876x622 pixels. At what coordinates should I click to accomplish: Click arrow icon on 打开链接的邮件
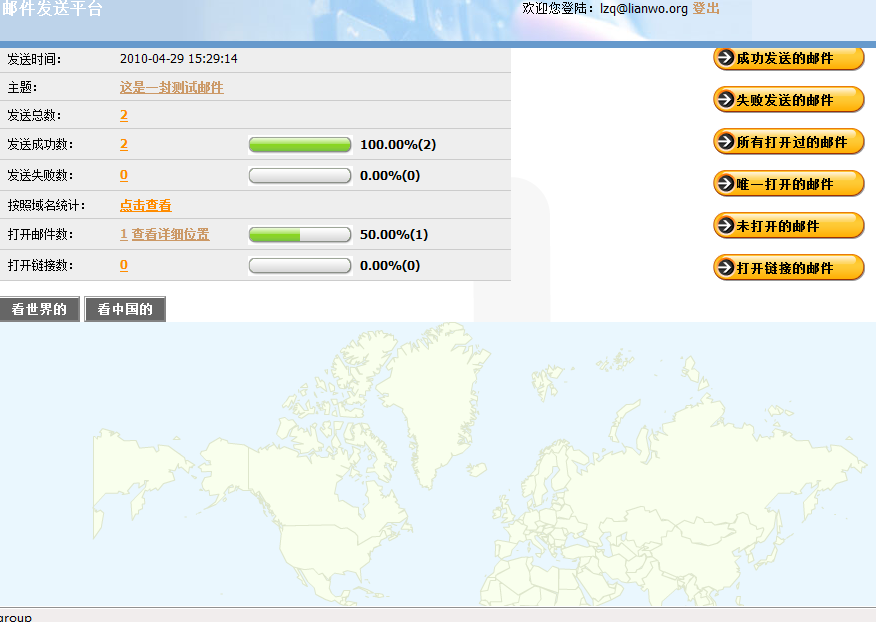(x=725, y=268)
